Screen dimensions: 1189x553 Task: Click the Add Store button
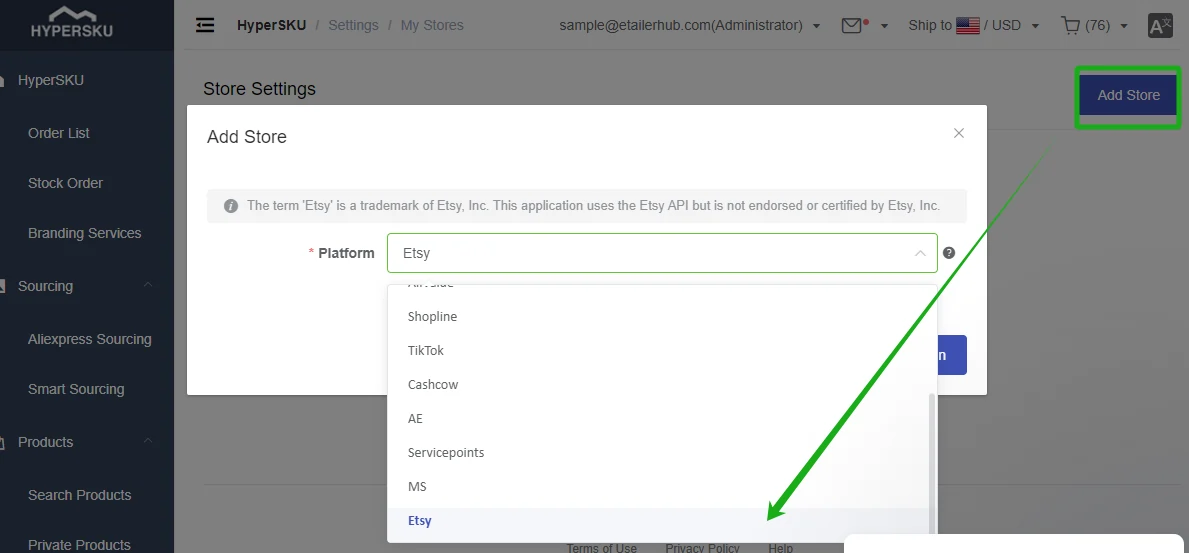pyautogui.click(x=1128, y=95)
